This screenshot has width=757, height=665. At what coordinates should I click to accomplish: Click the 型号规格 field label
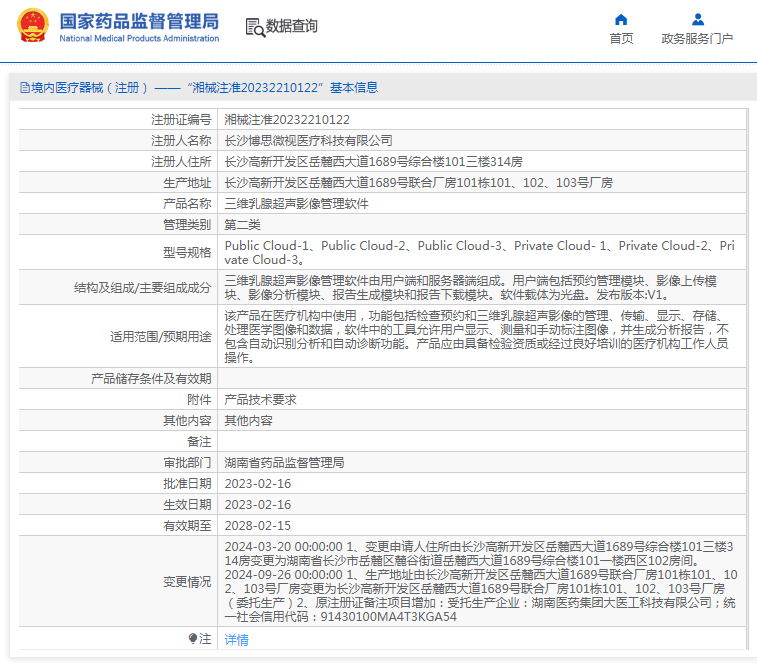[187, 253]
